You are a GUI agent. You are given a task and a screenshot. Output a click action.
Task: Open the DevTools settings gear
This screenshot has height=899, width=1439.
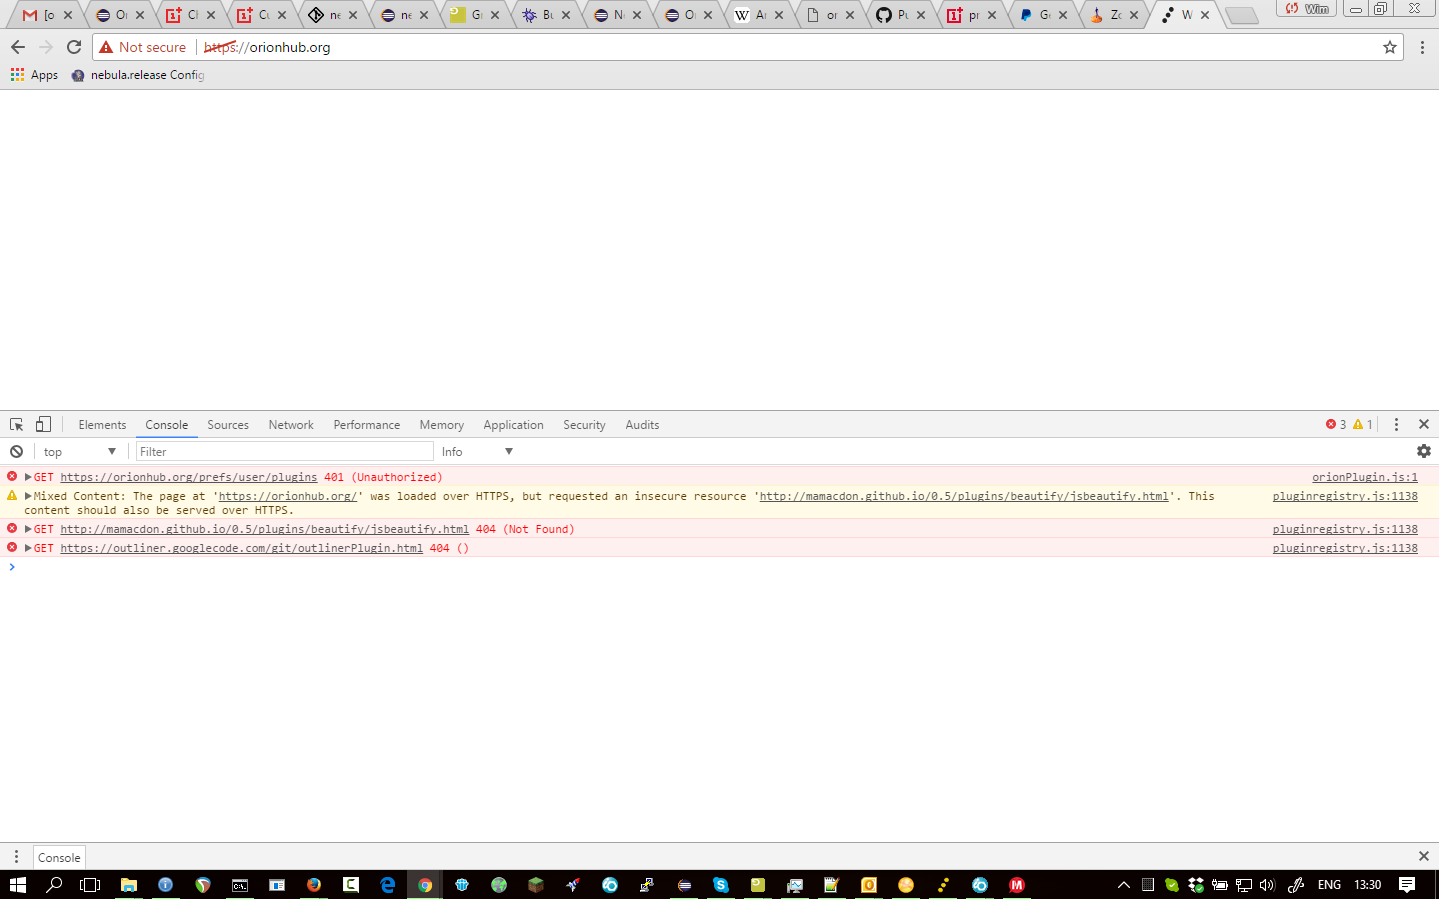(1423, 451)
